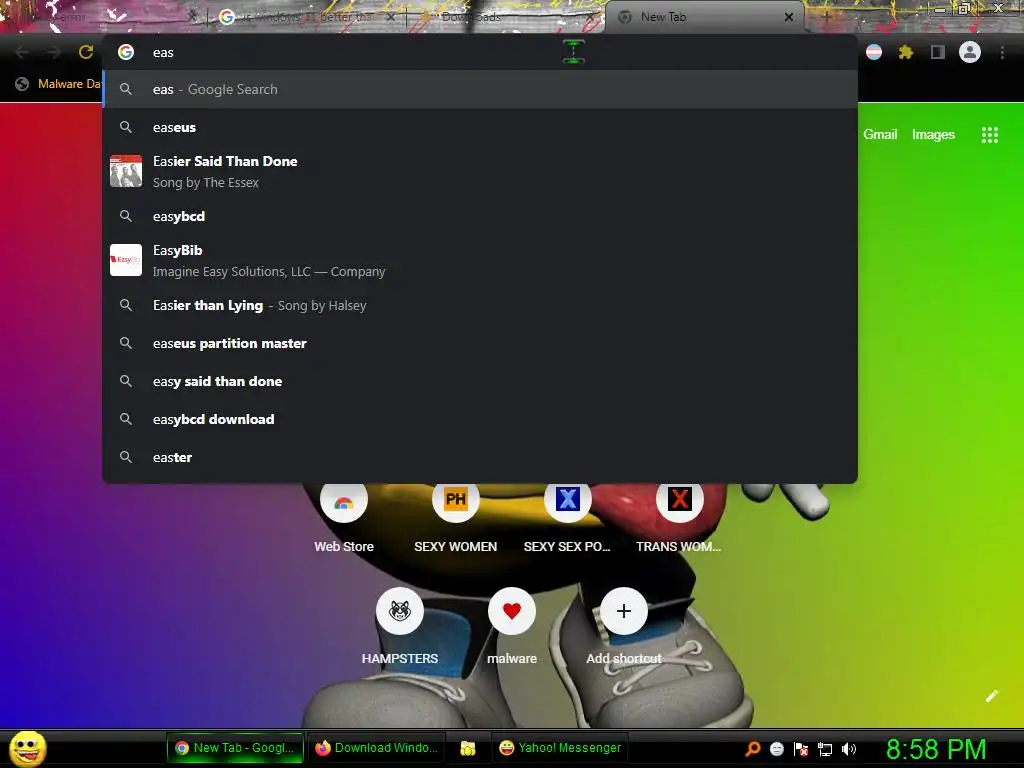The height and width of the screenshot is (768, 1024).
Task: Click the address bar text 'eas'
Action: click(x=163, y=53)
